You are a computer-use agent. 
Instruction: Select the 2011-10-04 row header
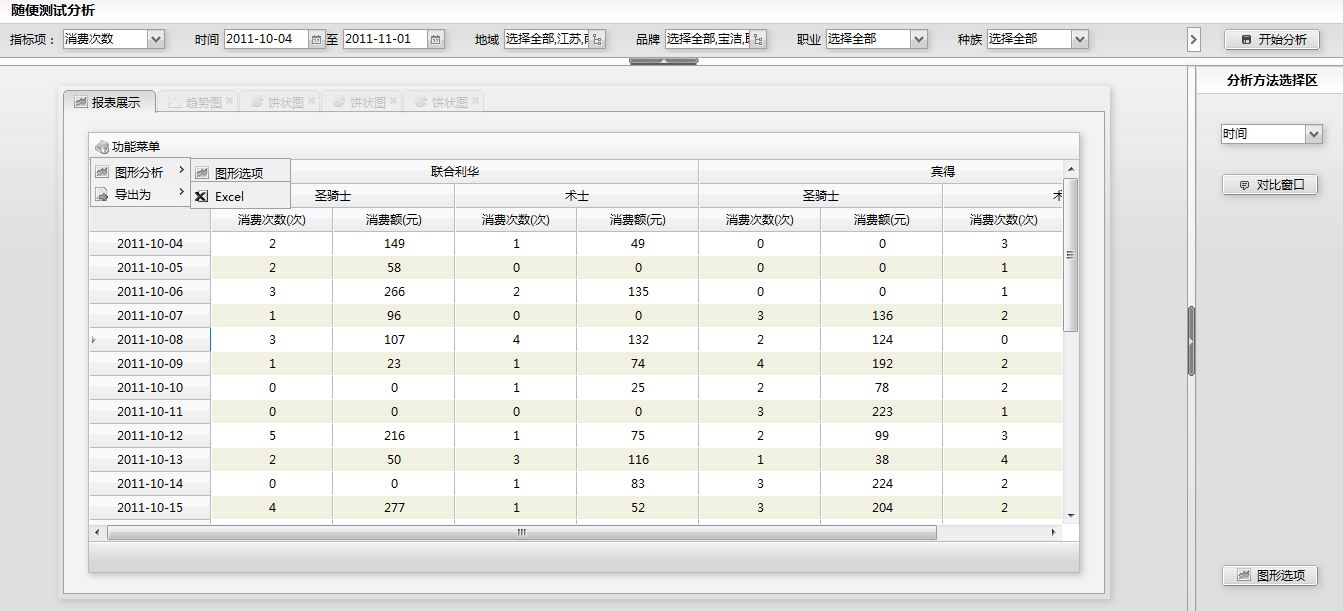tap(150, 243)
